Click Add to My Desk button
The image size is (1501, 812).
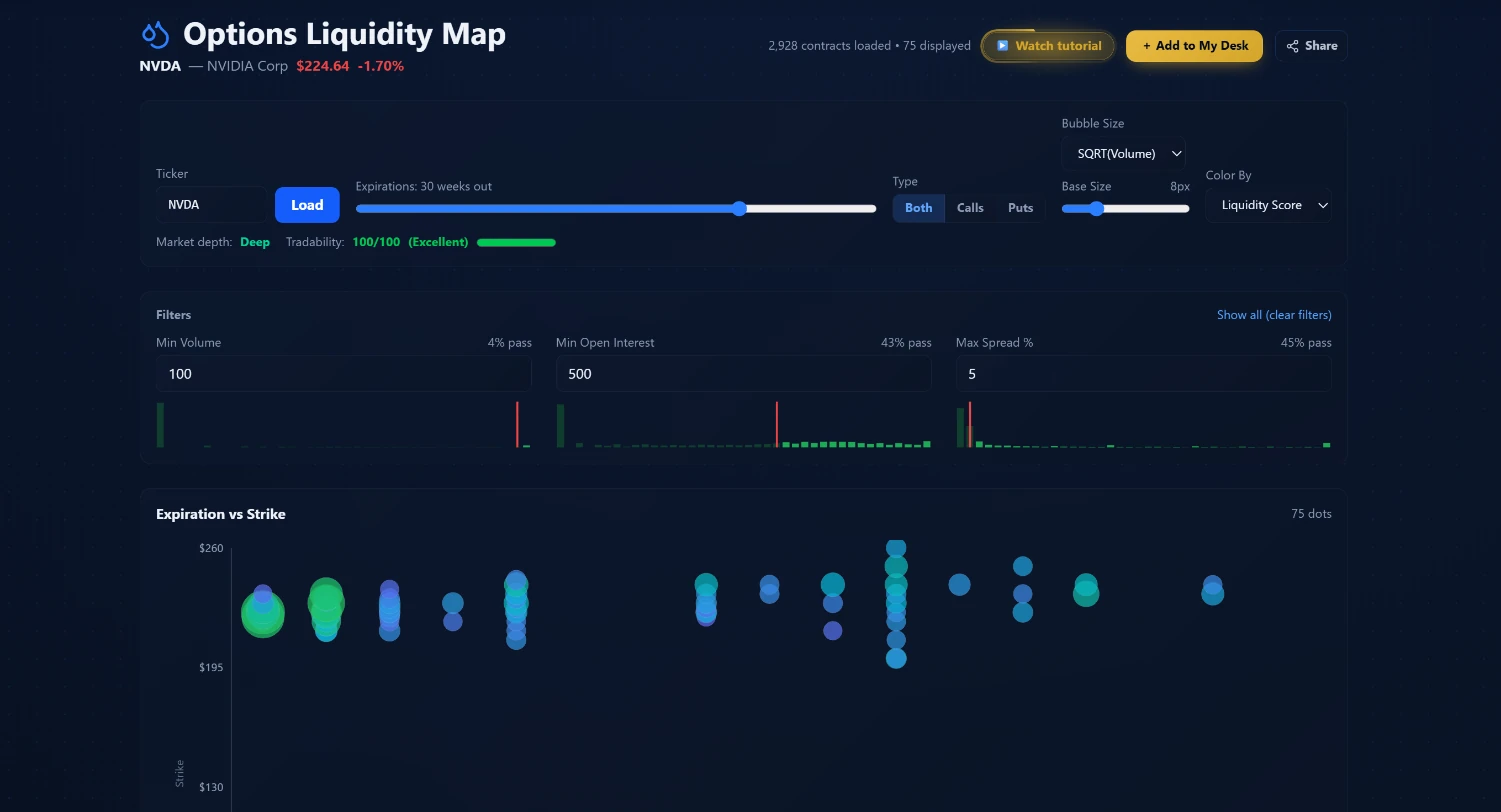tap(1194, 46)
